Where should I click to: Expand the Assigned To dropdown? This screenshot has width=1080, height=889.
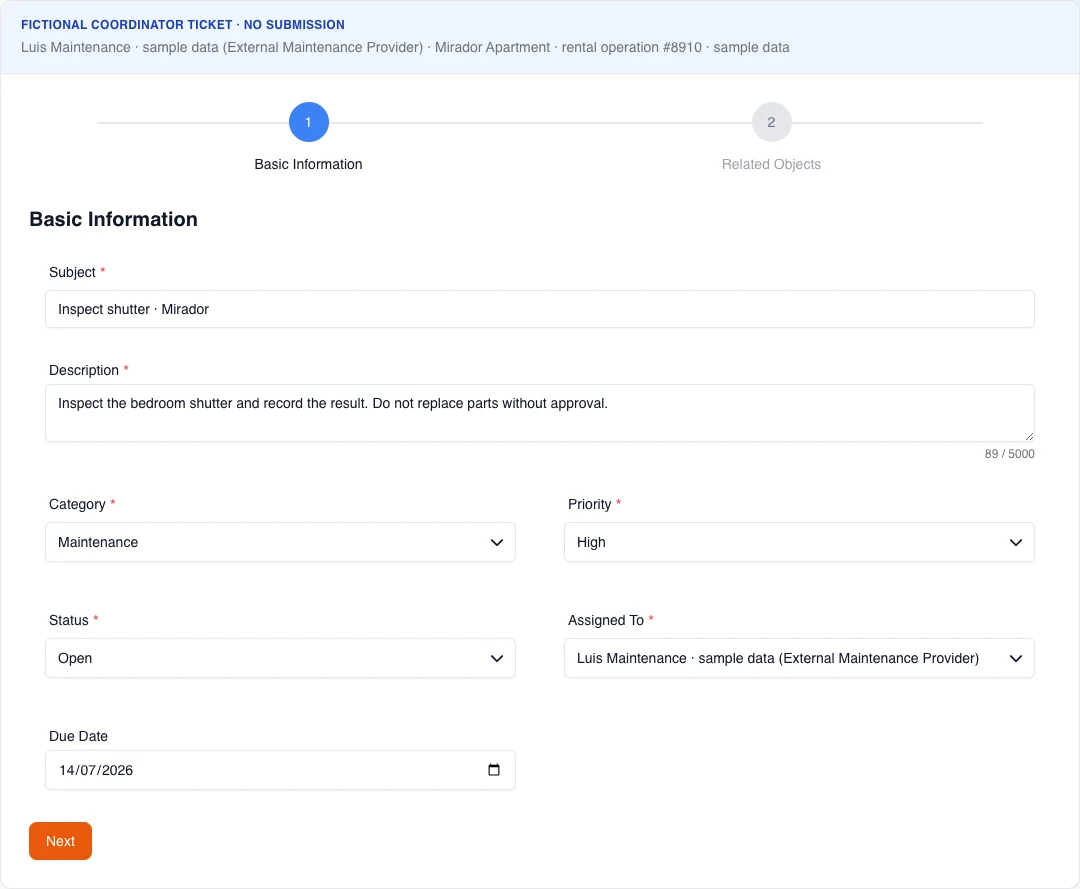(x=799, y=658)
